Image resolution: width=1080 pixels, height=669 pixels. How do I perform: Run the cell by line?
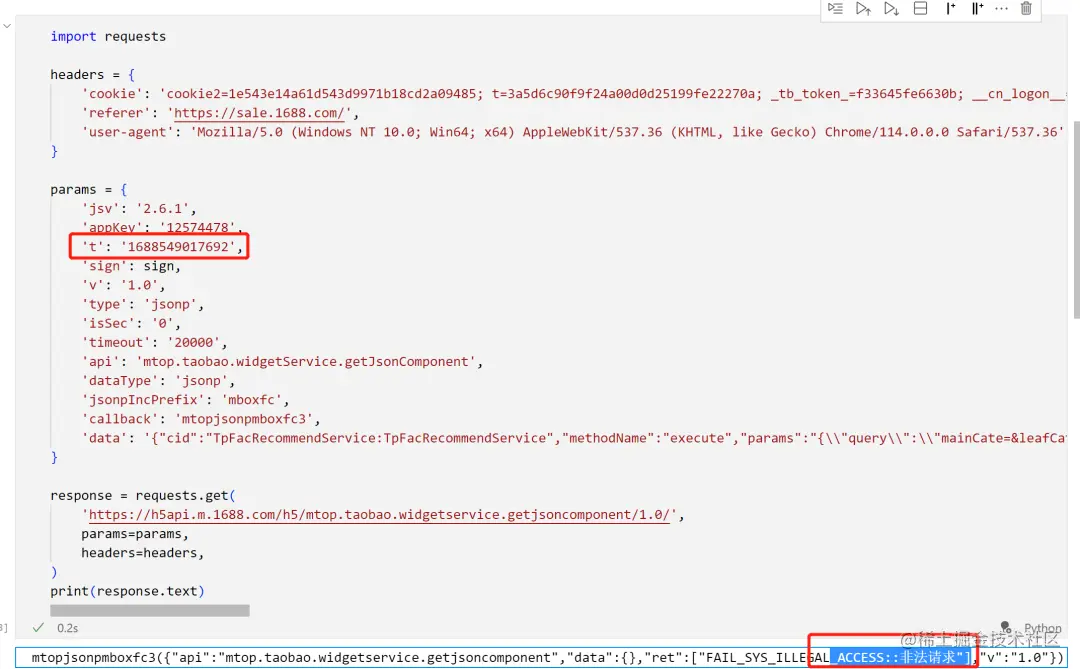tap(835, 9)
